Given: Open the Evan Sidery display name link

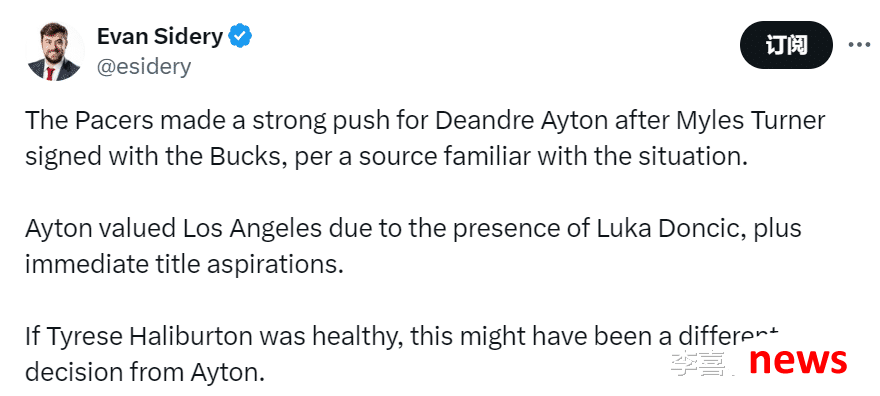Looking at the screenshot, I should [x=160, y=36].
